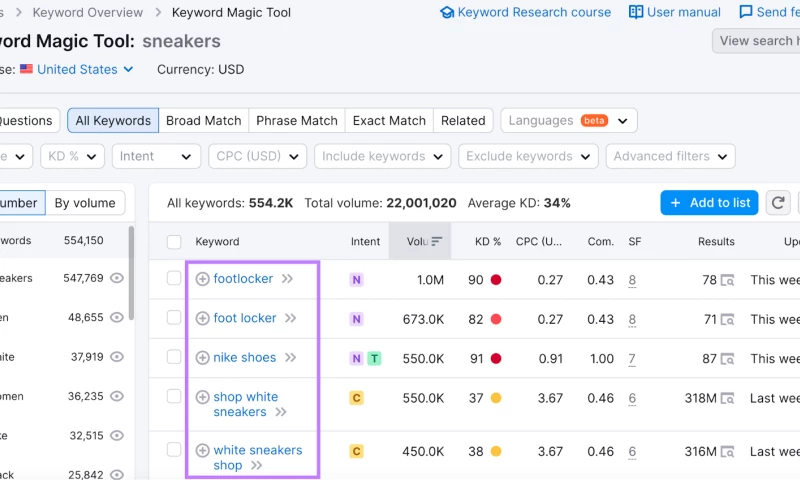Screen dimensions: 800x480
Task: Expand the CPC (USD) filter dropdown
Action: 258,156
